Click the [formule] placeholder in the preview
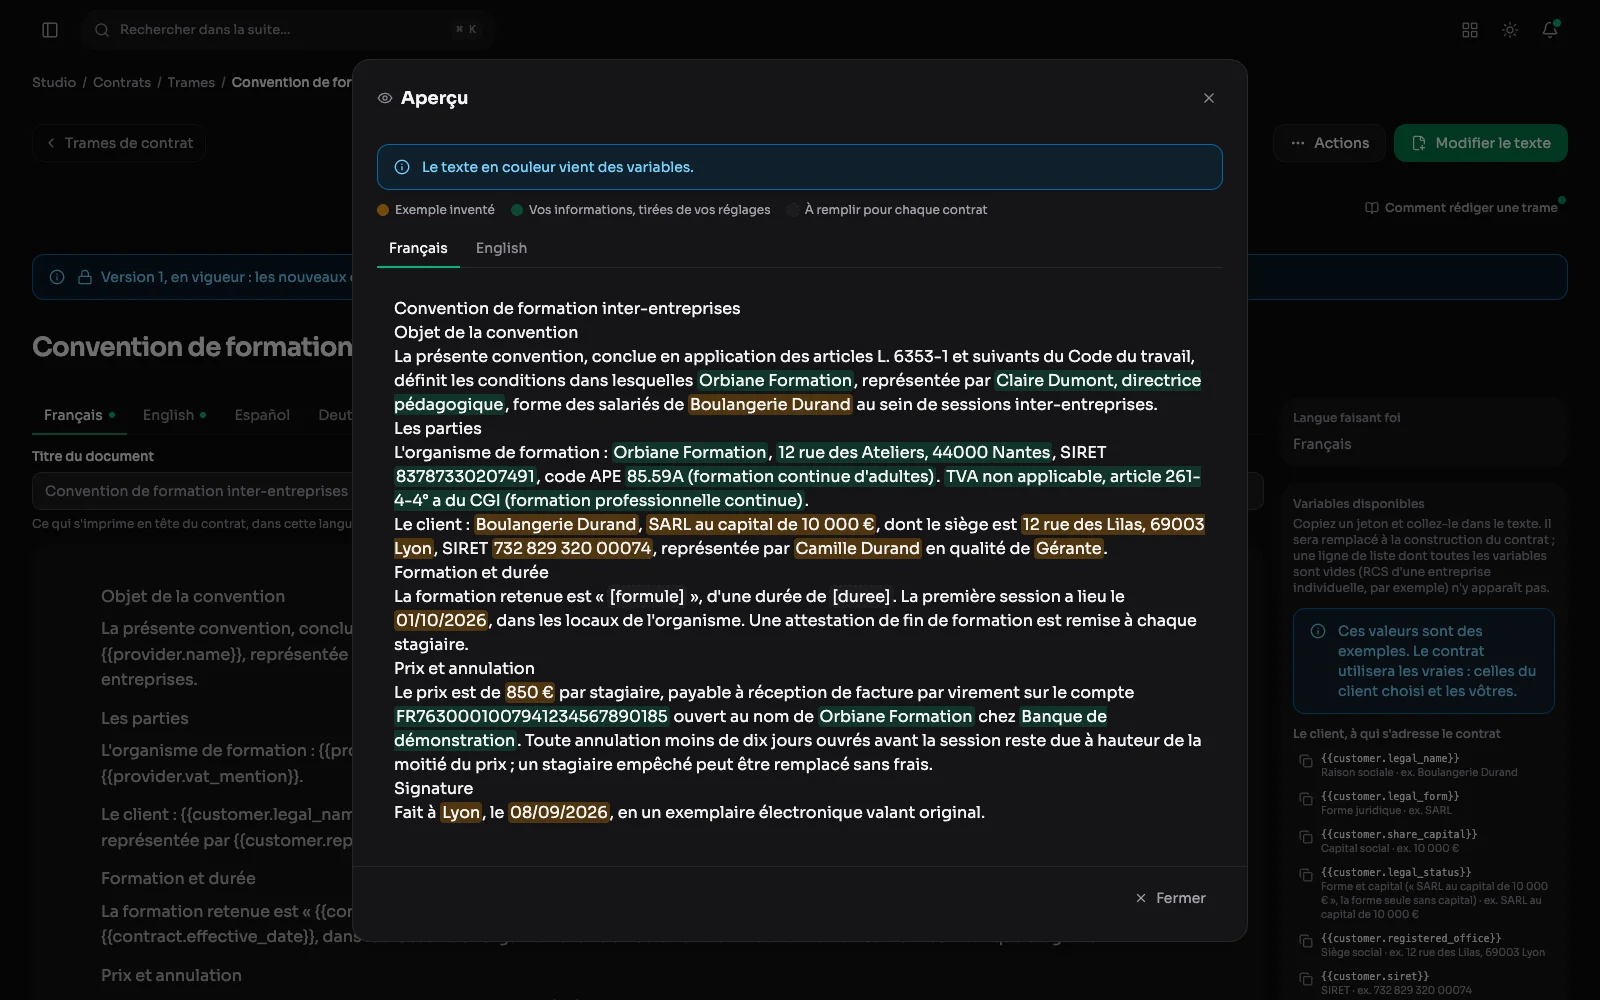The image size is (1600, 1000). tap(647, 596)
